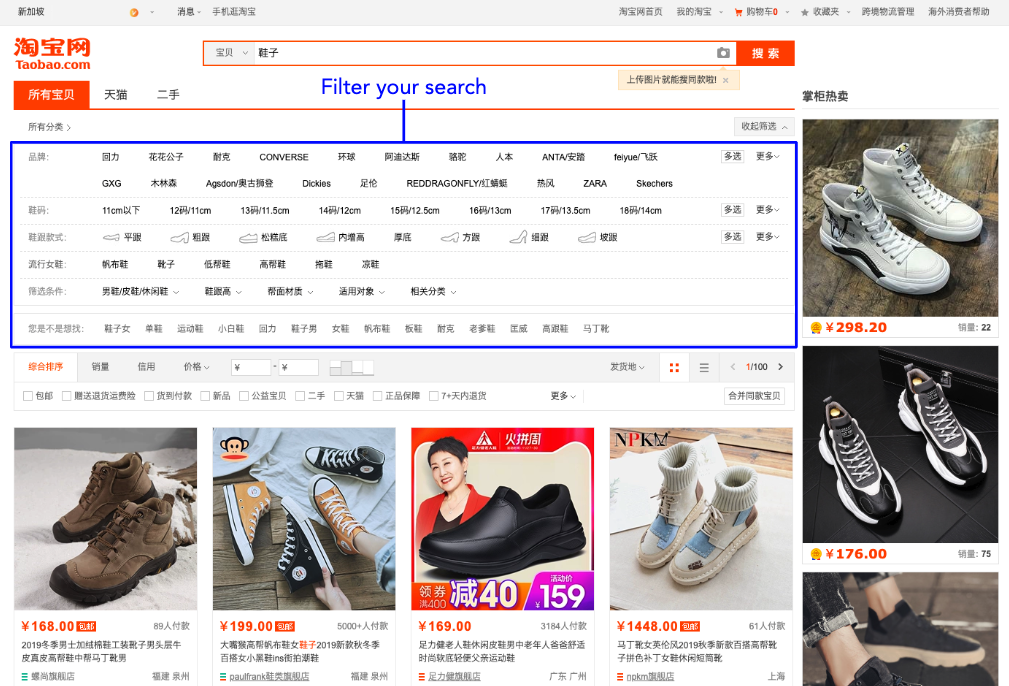Check the 正品保障 checkbox
Image resolution: width=1009 pixels, height=686 pixels.
coord(378,396)
